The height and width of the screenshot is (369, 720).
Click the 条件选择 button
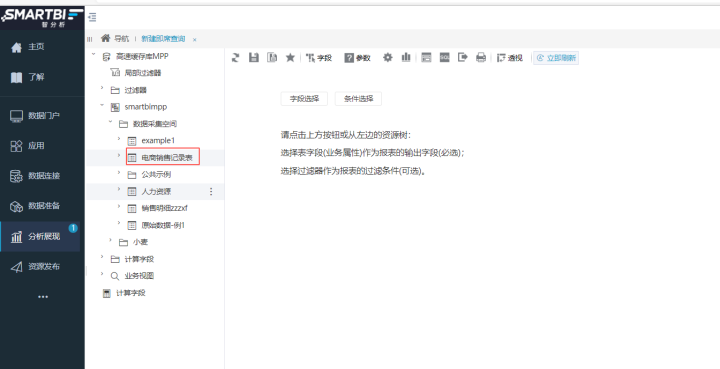click(x=358, y=99)
